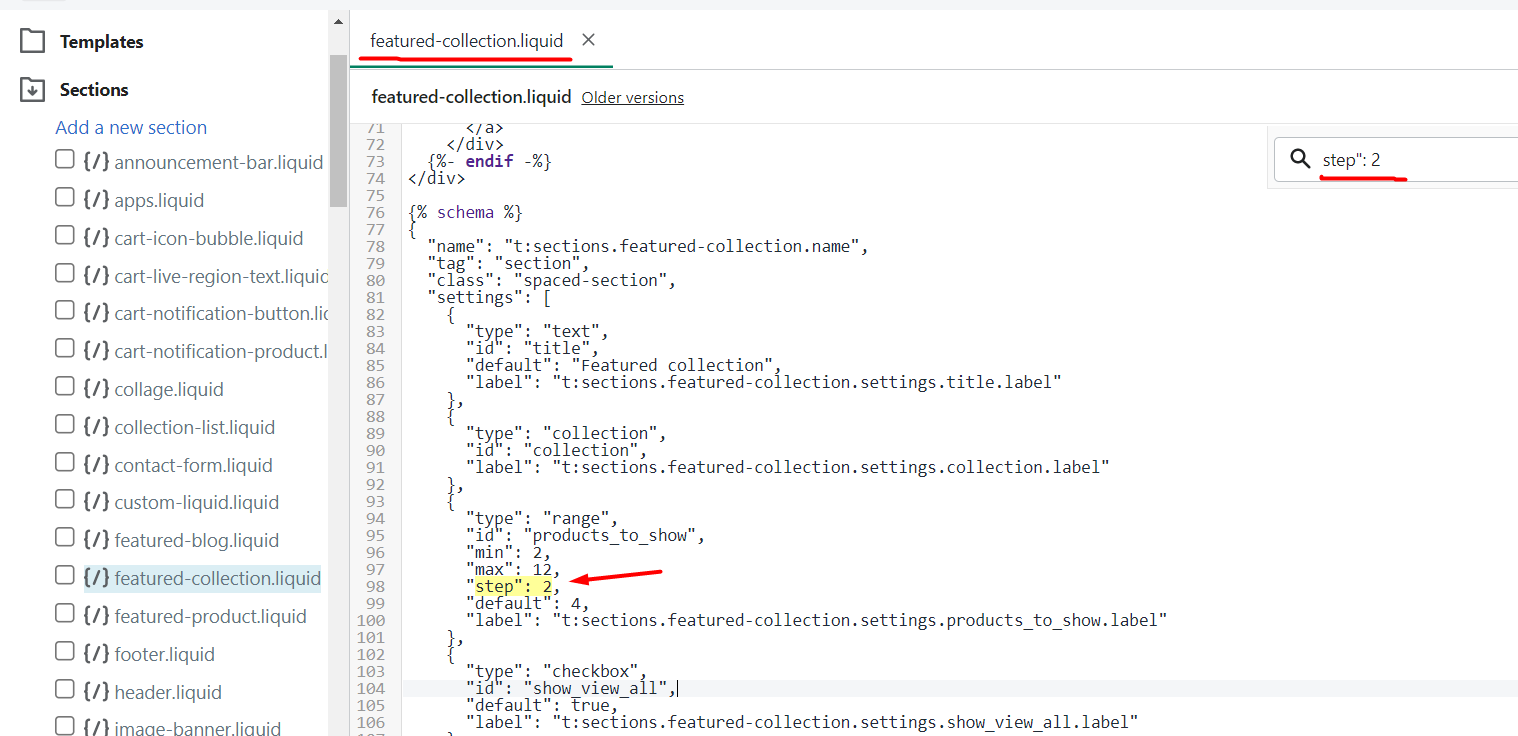Screen dimensions: 1518x736
Task: Select the collage.liquid file icon
Action: [x=96, y=389]
